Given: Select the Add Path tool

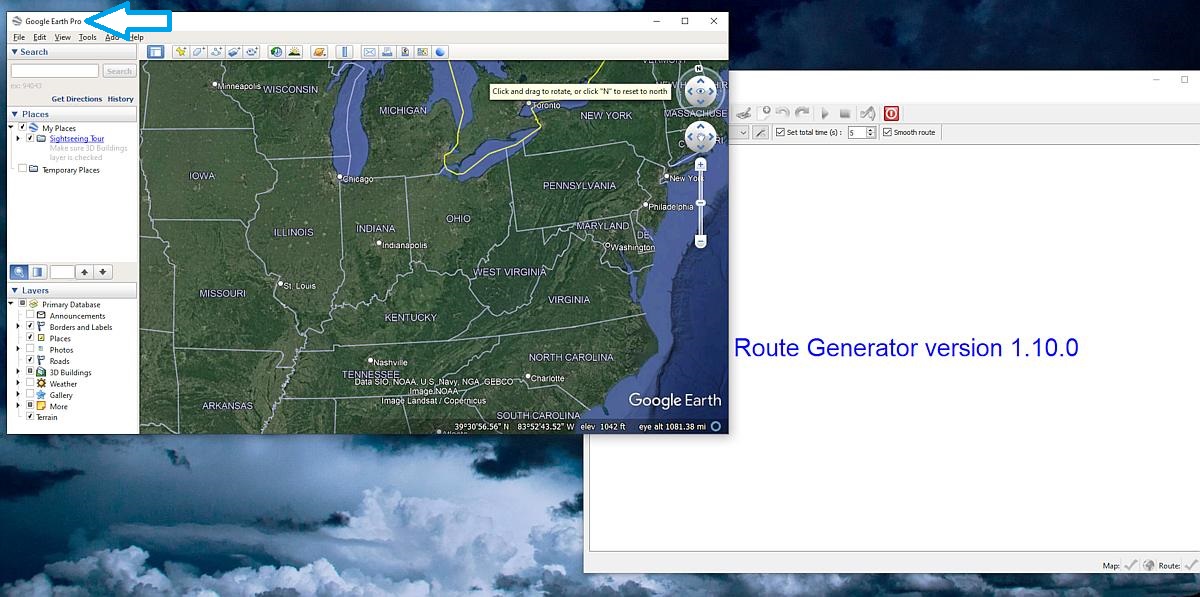Looking at the screenshot, I should [216, 52].
